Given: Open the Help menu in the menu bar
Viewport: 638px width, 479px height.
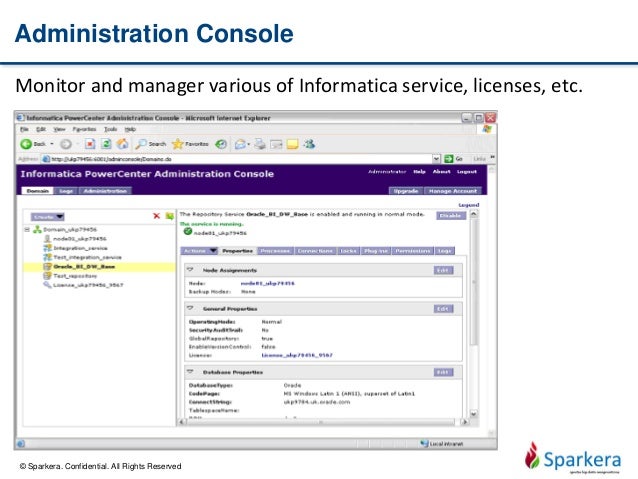Looking at the screenshot, I should coord(130,129).
